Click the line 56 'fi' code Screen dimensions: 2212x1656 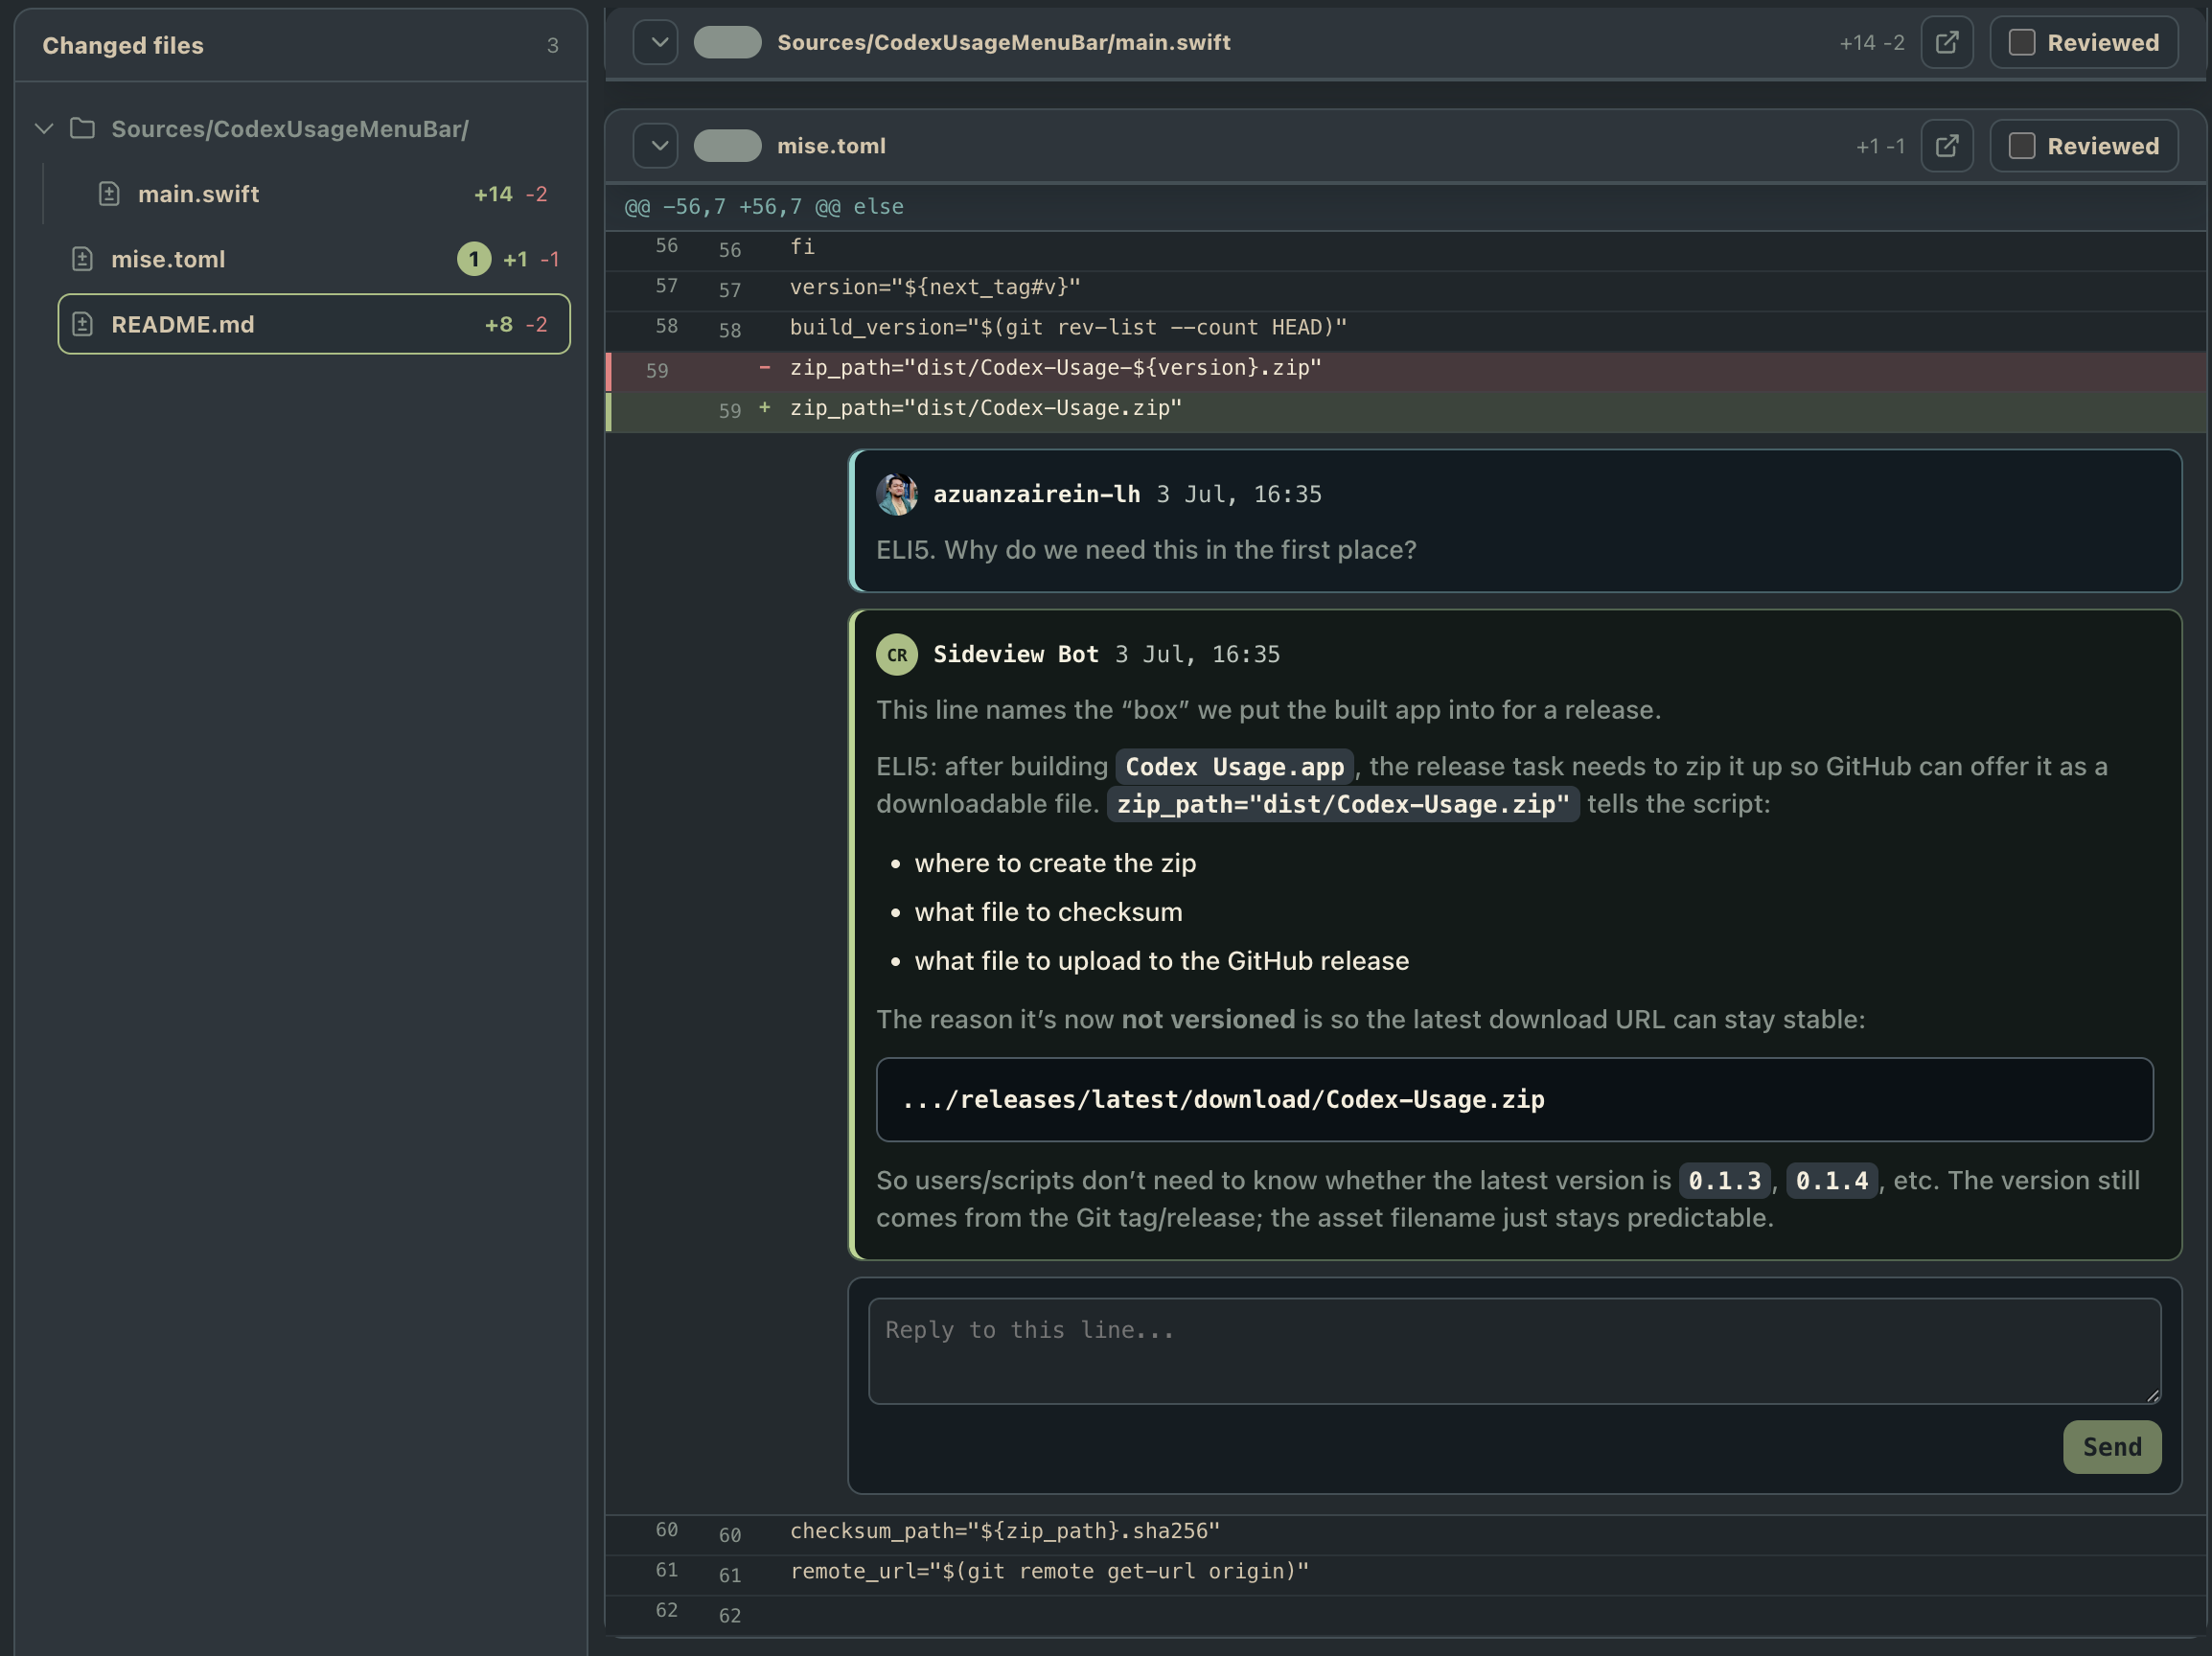click(802, 247)
